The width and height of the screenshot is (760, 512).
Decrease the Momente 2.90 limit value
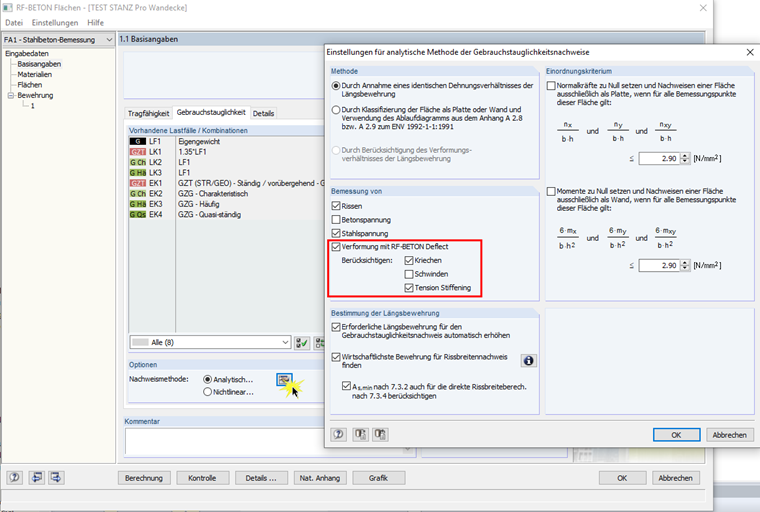tap(684, 268)
